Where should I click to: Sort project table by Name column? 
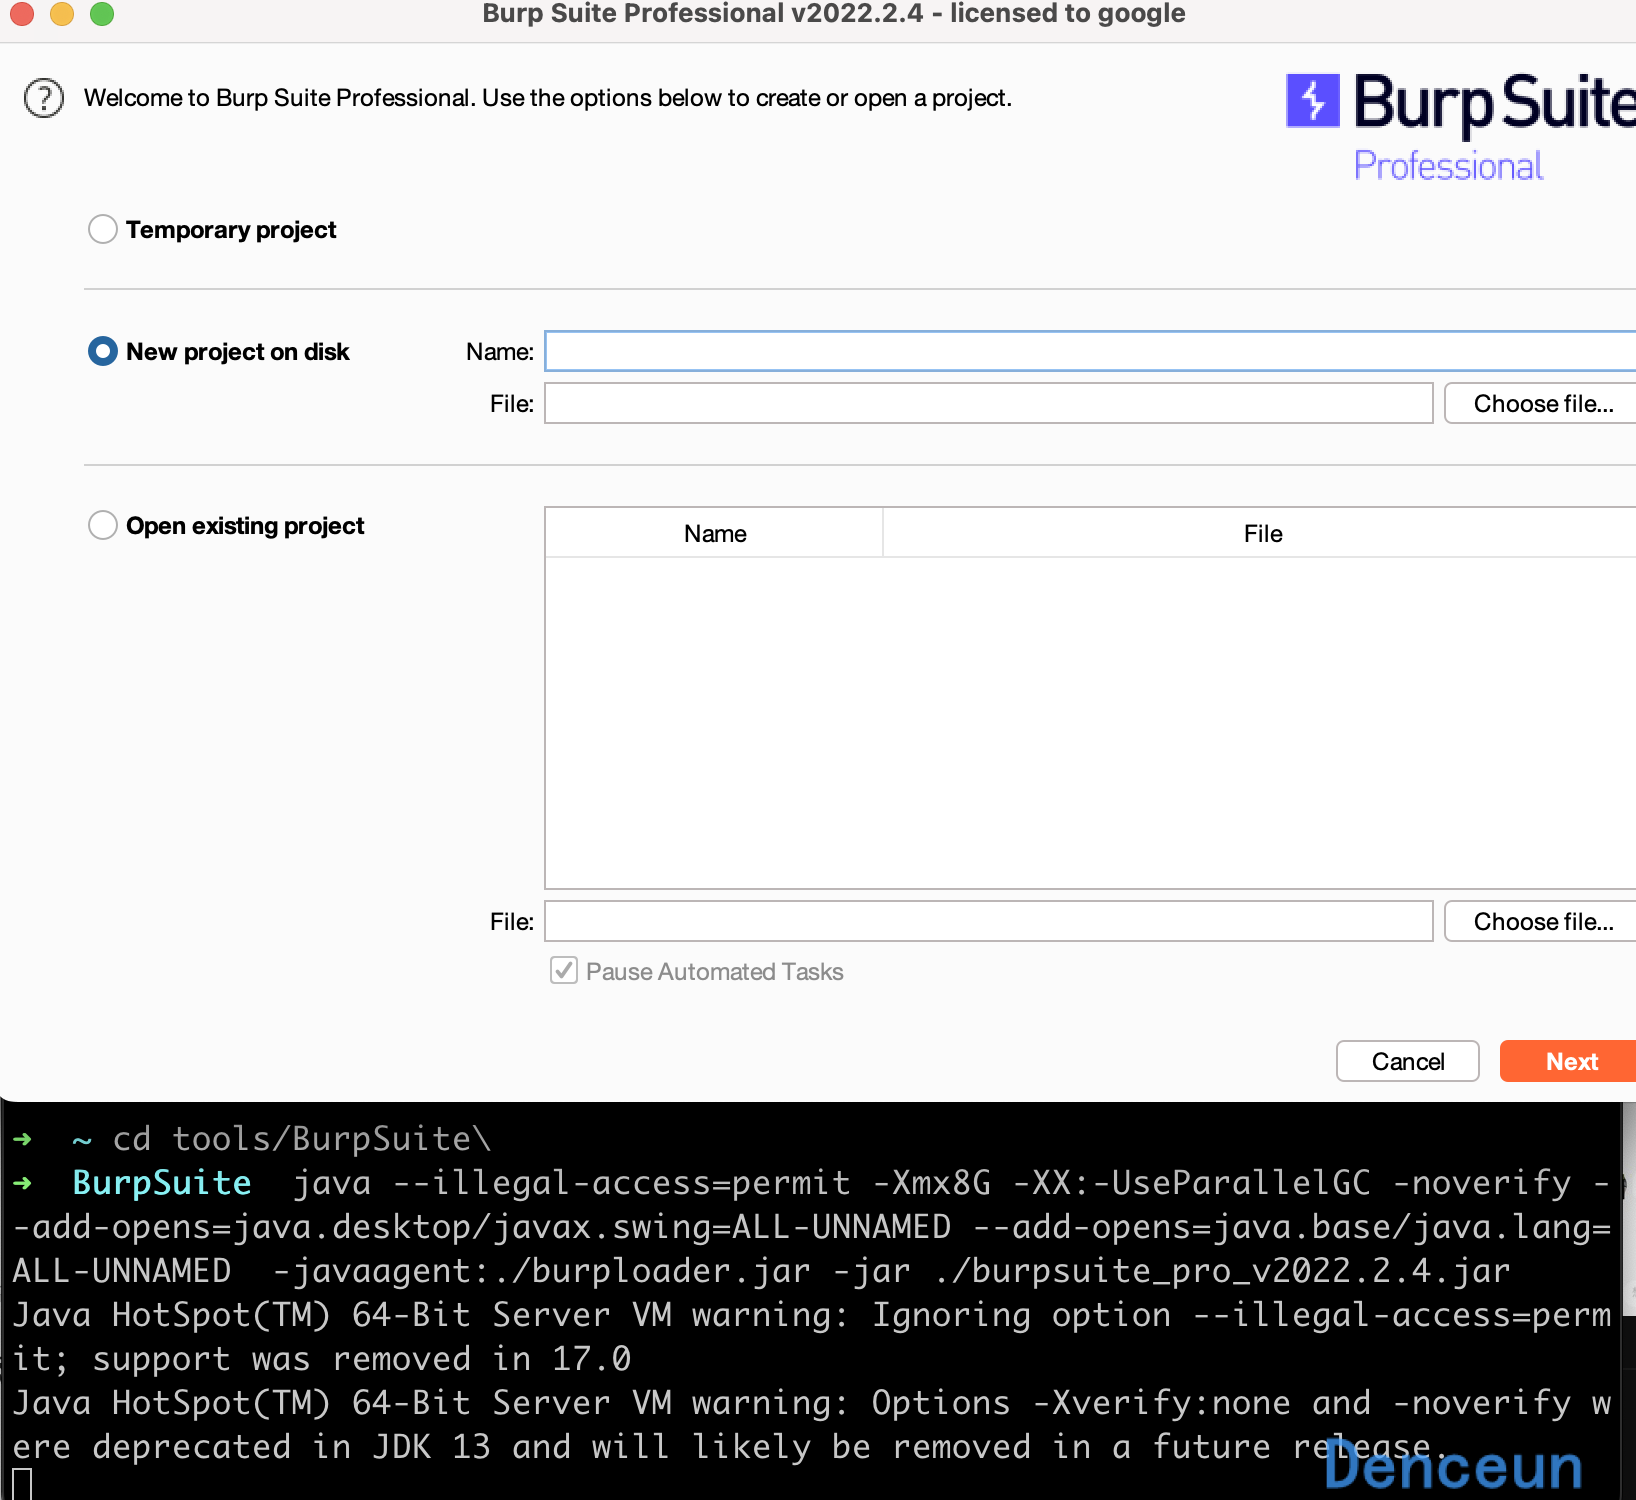[x=714, y=533]
